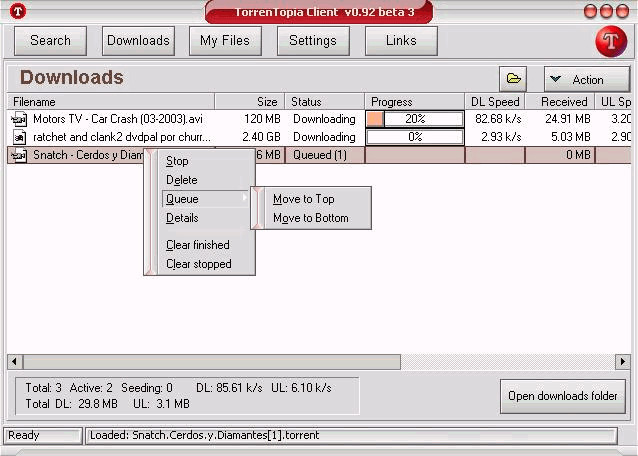
Task: Click the 24.91 MB received cell
Action: [568, 119]
